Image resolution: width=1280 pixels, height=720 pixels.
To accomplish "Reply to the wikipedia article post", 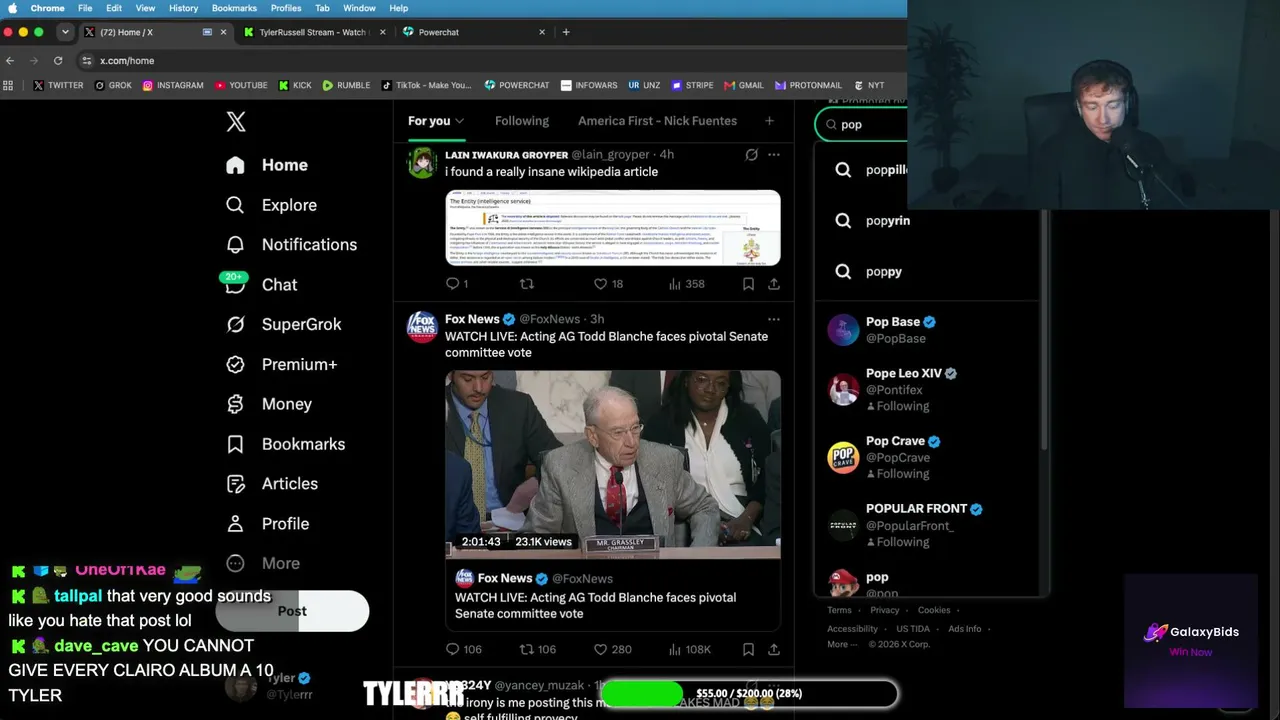I will pos(456,284).
